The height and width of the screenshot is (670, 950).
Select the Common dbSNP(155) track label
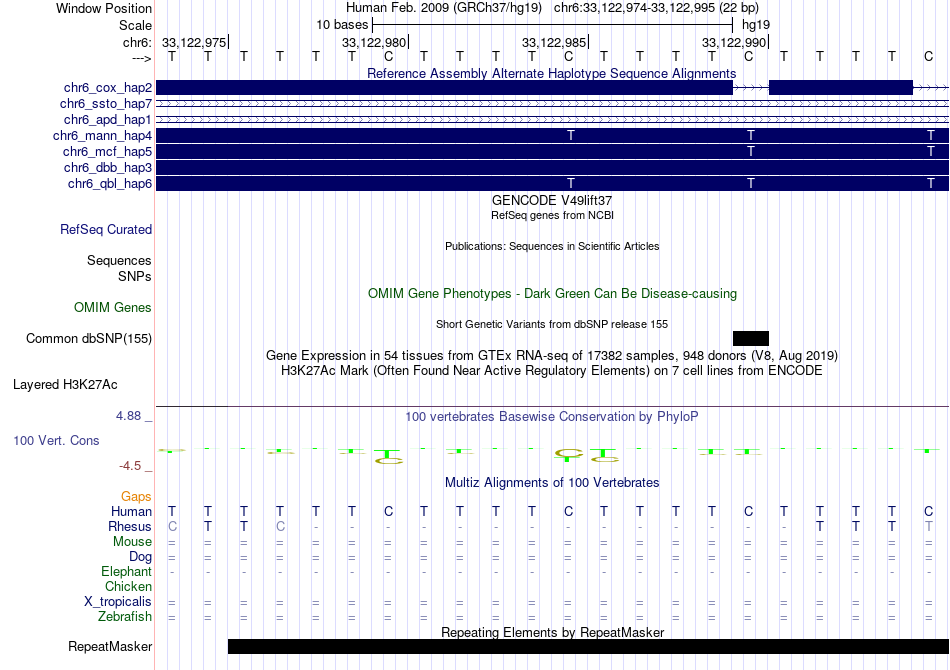(89, 339)
